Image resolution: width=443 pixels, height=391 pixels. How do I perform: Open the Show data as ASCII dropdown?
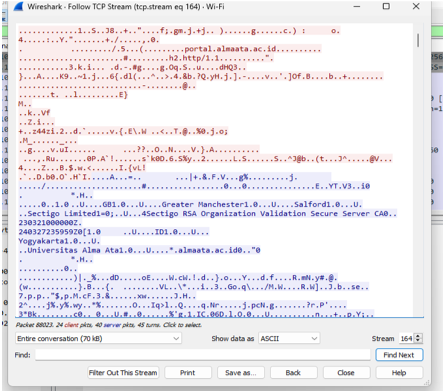(289, 338)
